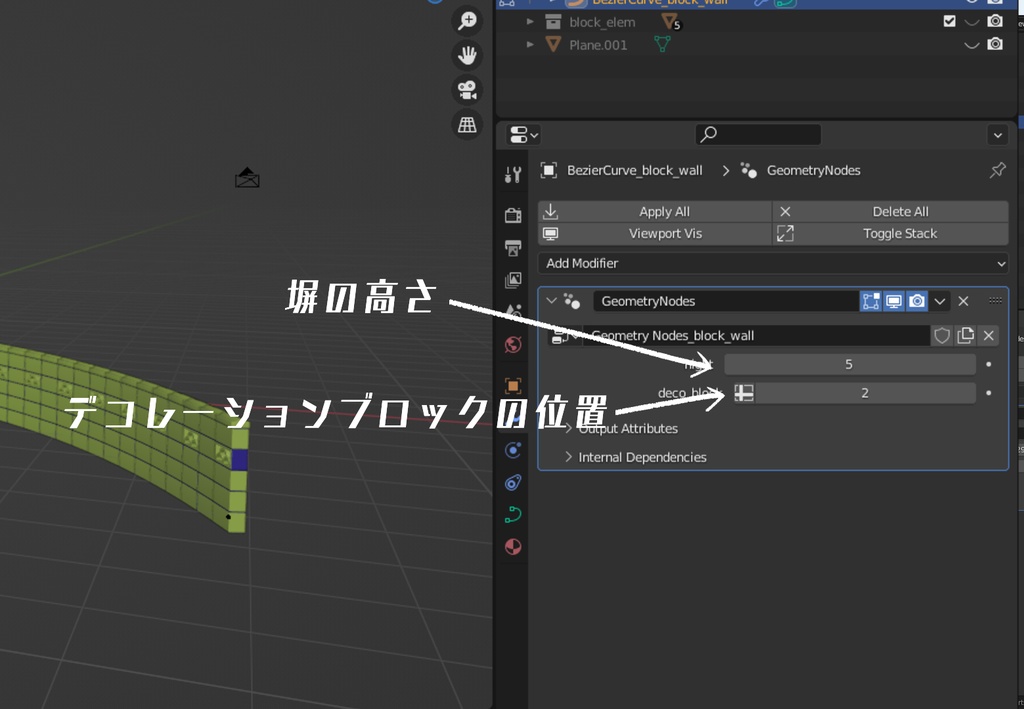
Task: Select the View Layer properties tab
Action: tap(513, 281)
